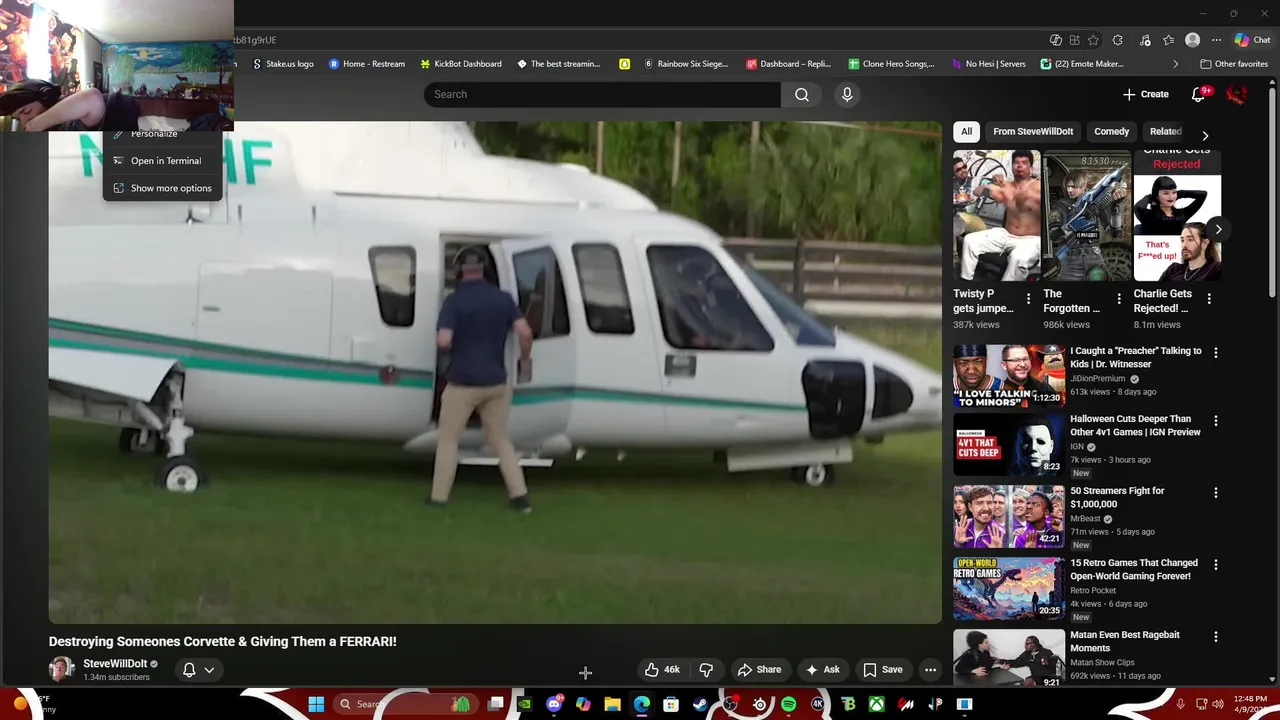The width and height of the screenshot is (1280, 720).
Task: Open YouTube notifications bell
Action: coord(1198,94)
